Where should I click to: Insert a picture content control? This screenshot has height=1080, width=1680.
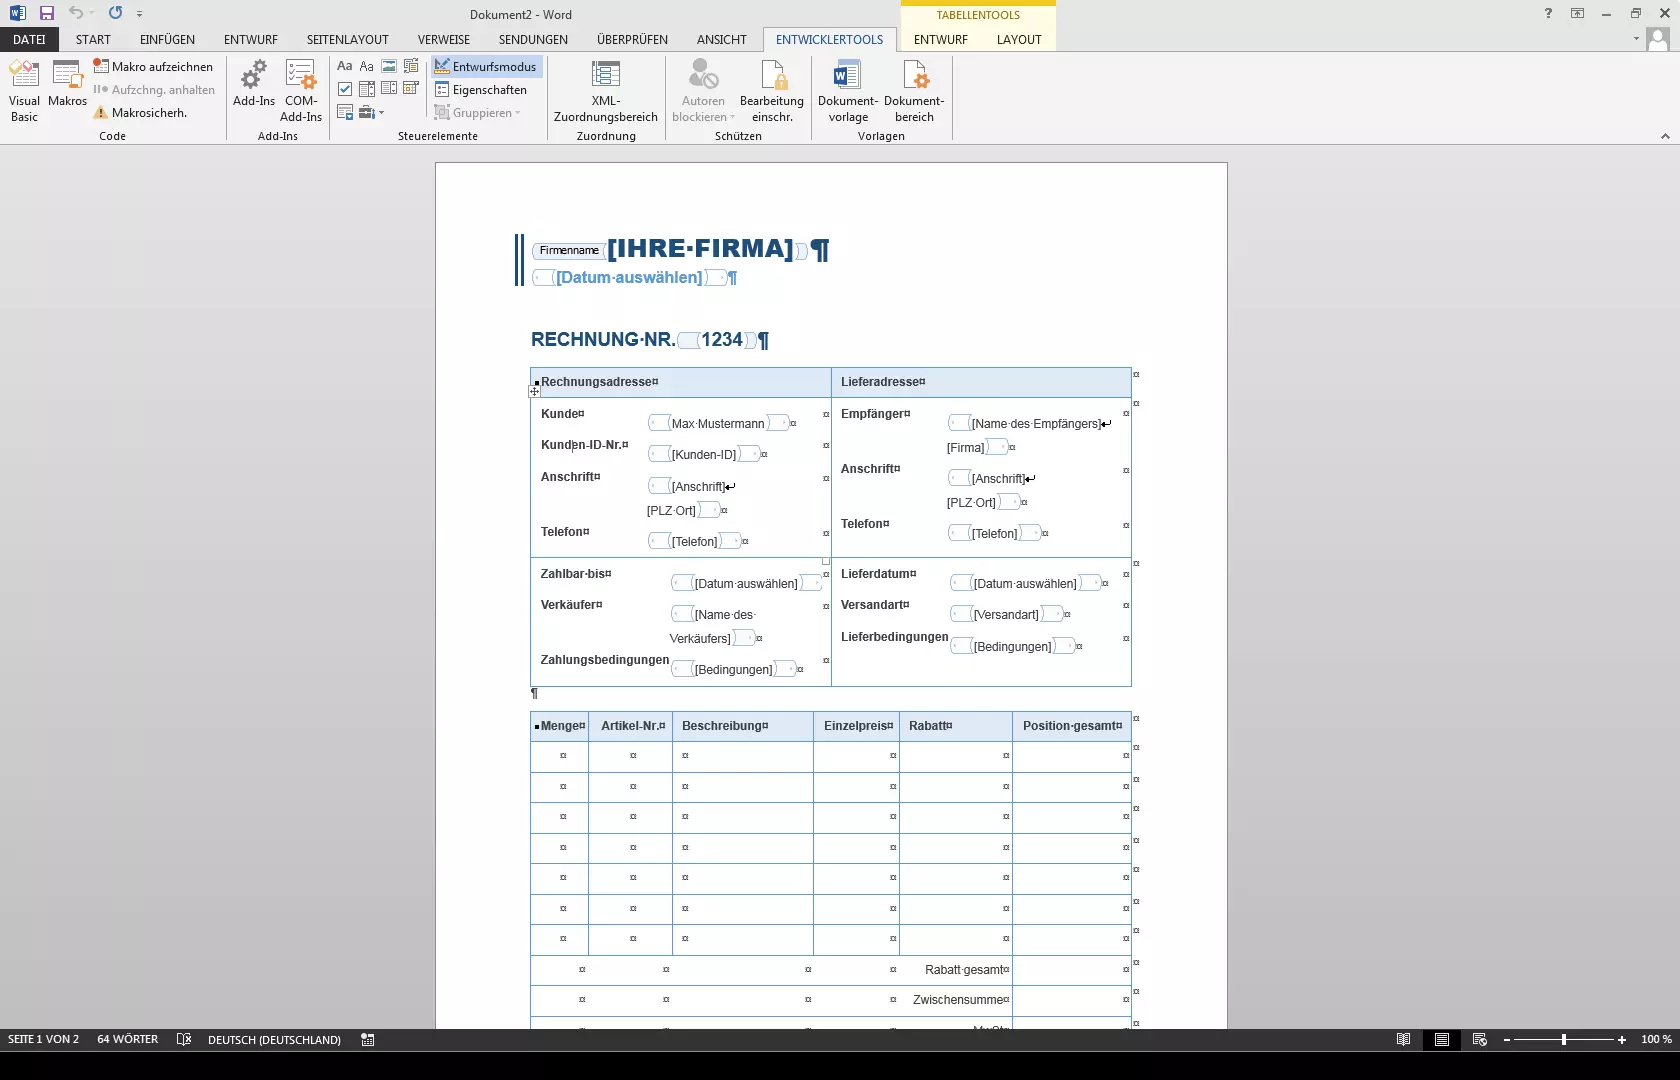389,66
